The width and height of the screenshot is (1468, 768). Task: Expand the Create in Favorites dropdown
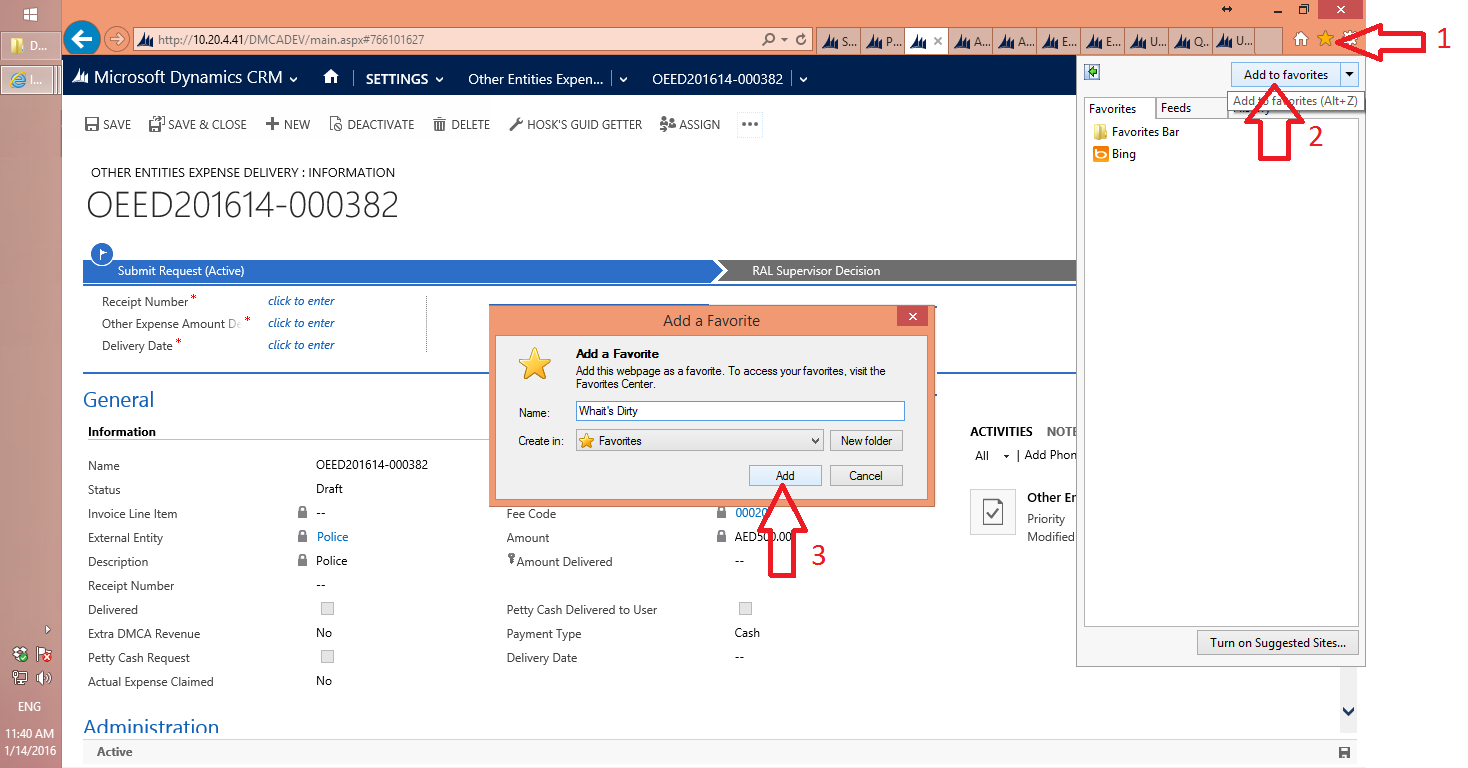700,441
